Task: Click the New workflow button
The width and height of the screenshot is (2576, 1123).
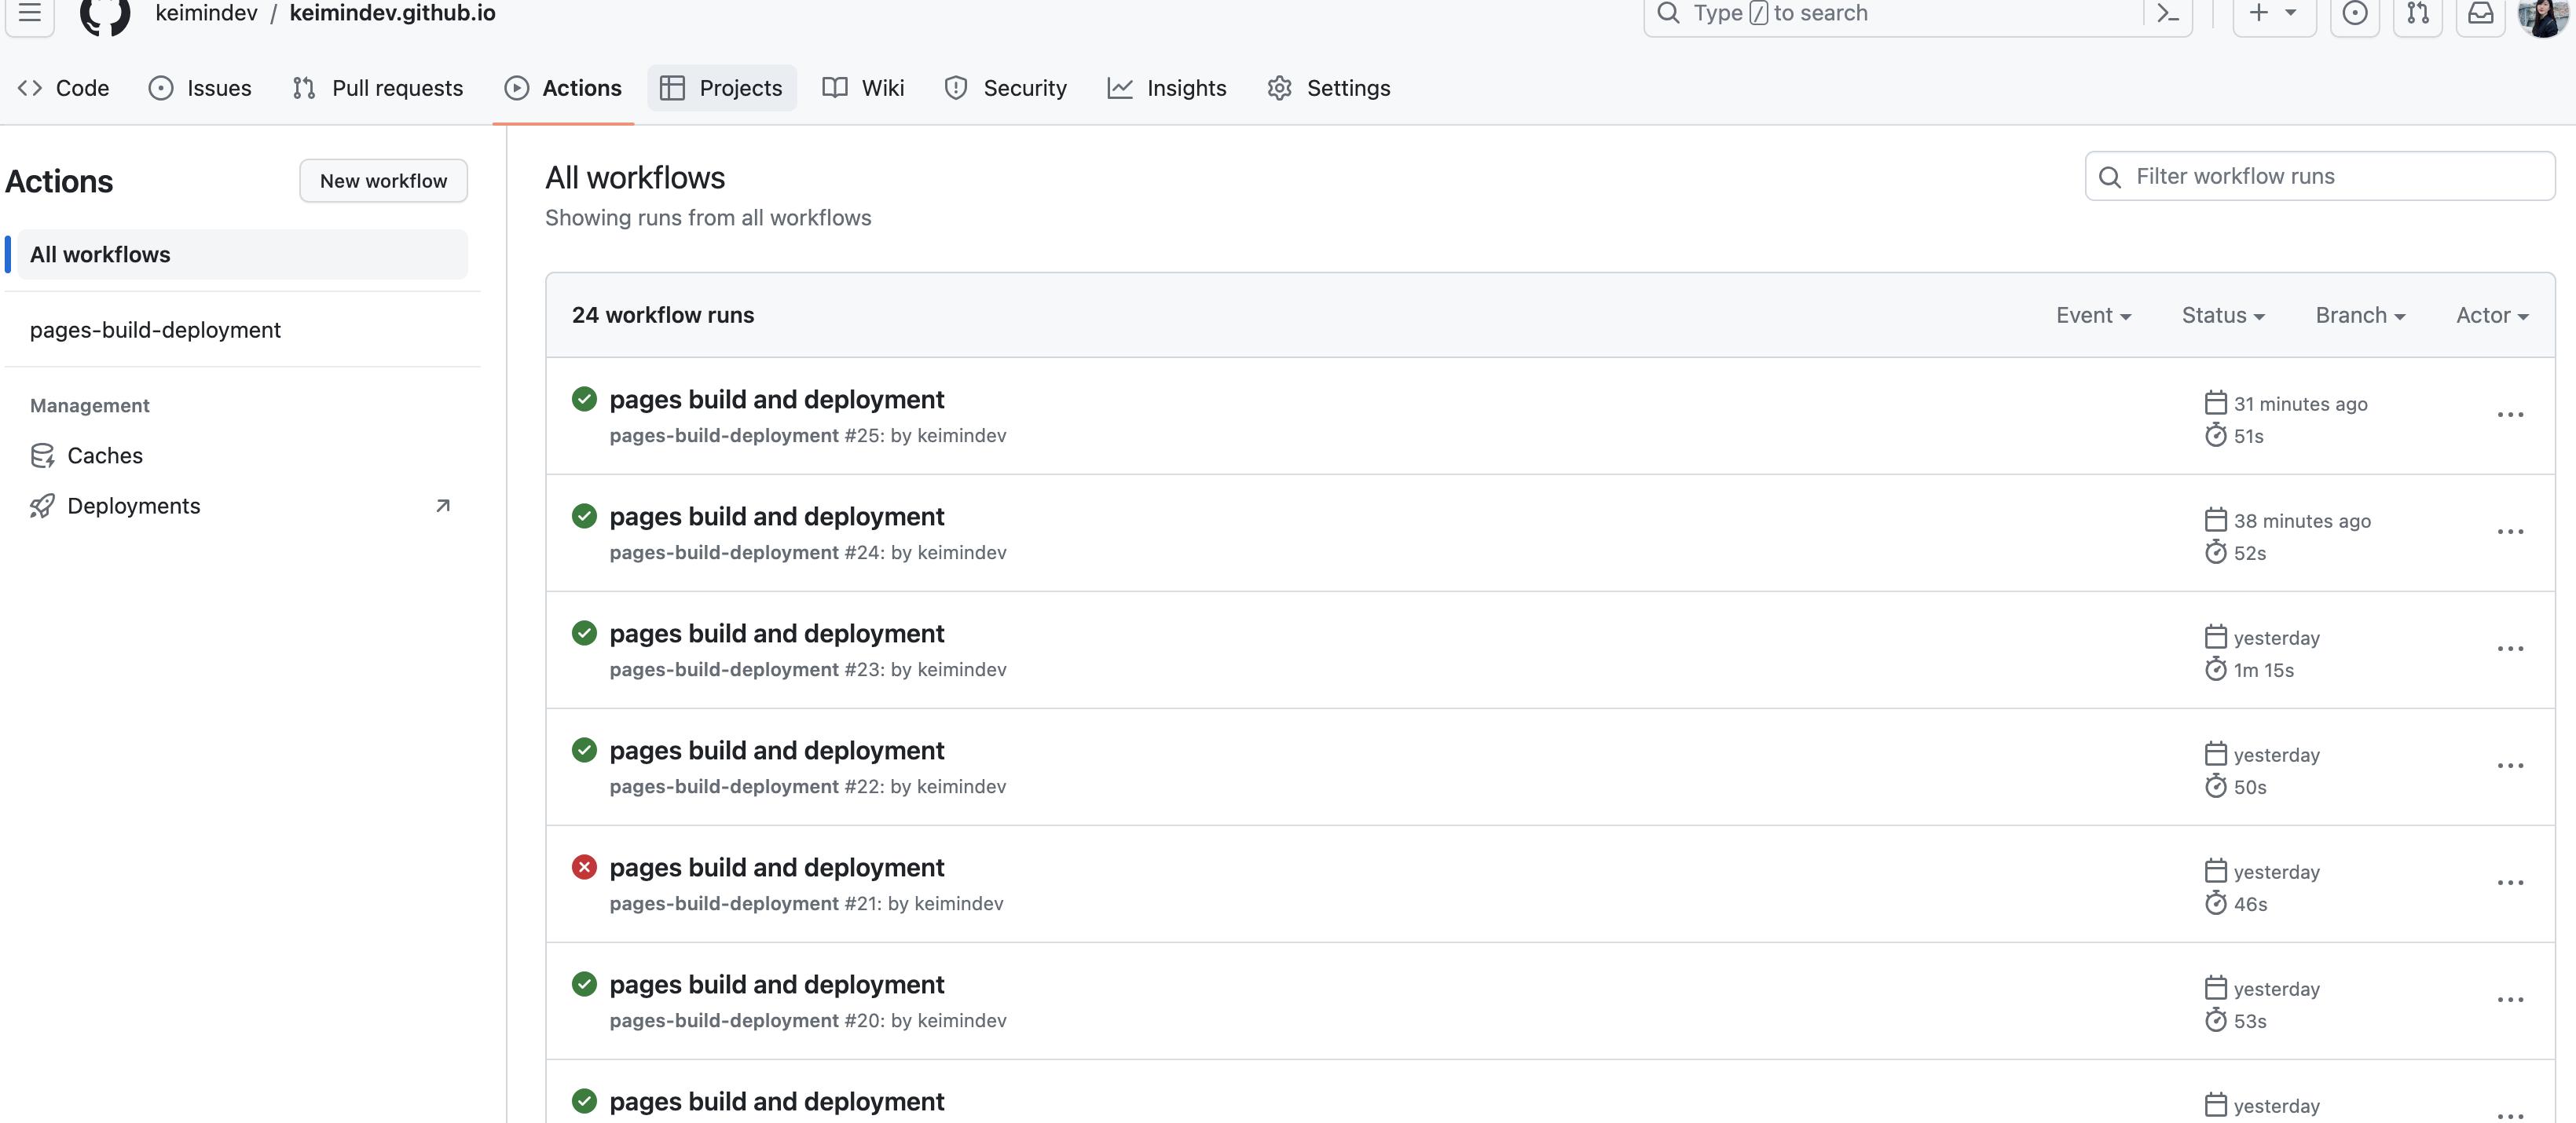Action: (x=383, y=181)
